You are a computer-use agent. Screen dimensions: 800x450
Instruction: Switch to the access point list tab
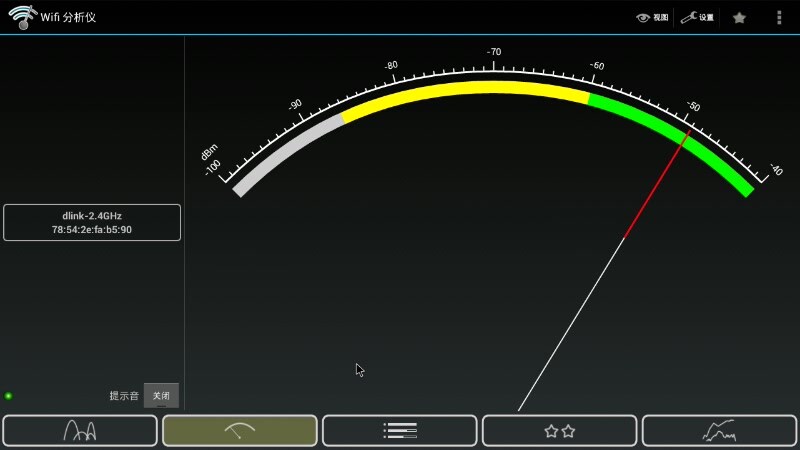(399, 431)
